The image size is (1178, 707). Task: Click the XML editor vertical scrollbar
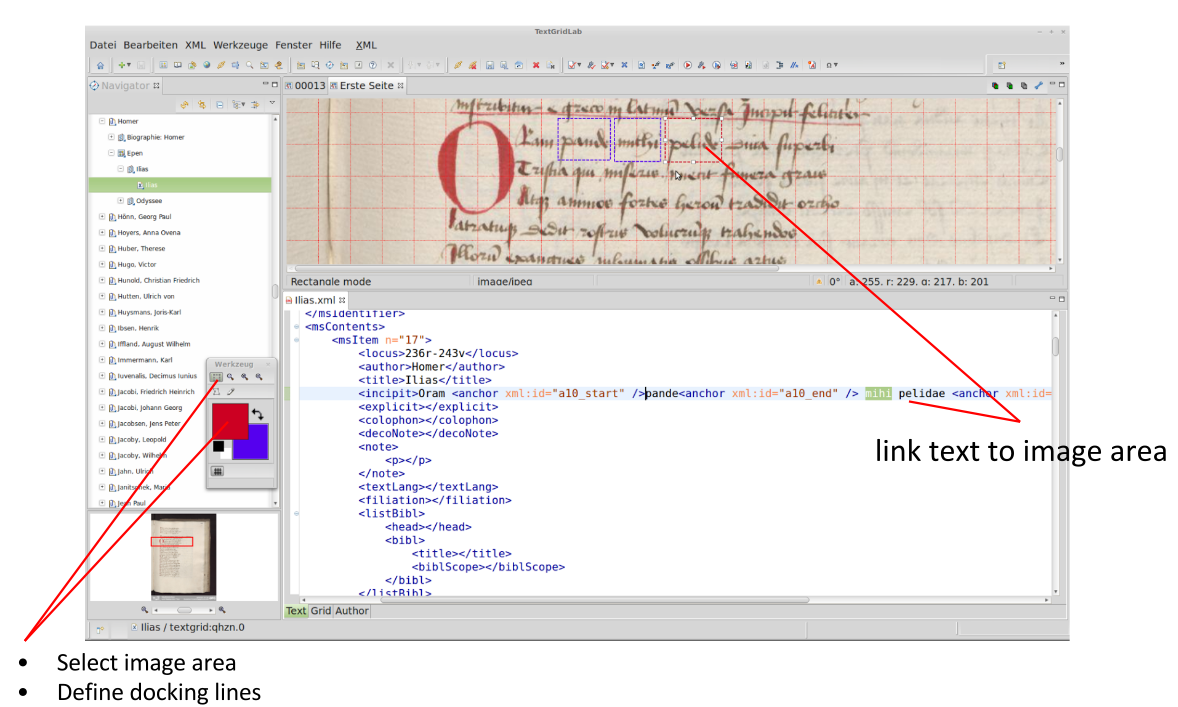pos(1056,453)
